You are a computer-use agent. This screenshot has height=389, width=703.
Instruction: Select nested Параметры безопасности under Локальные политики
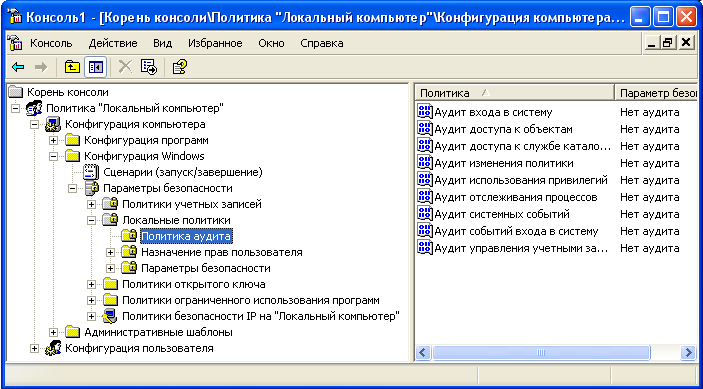click(206, 268)
